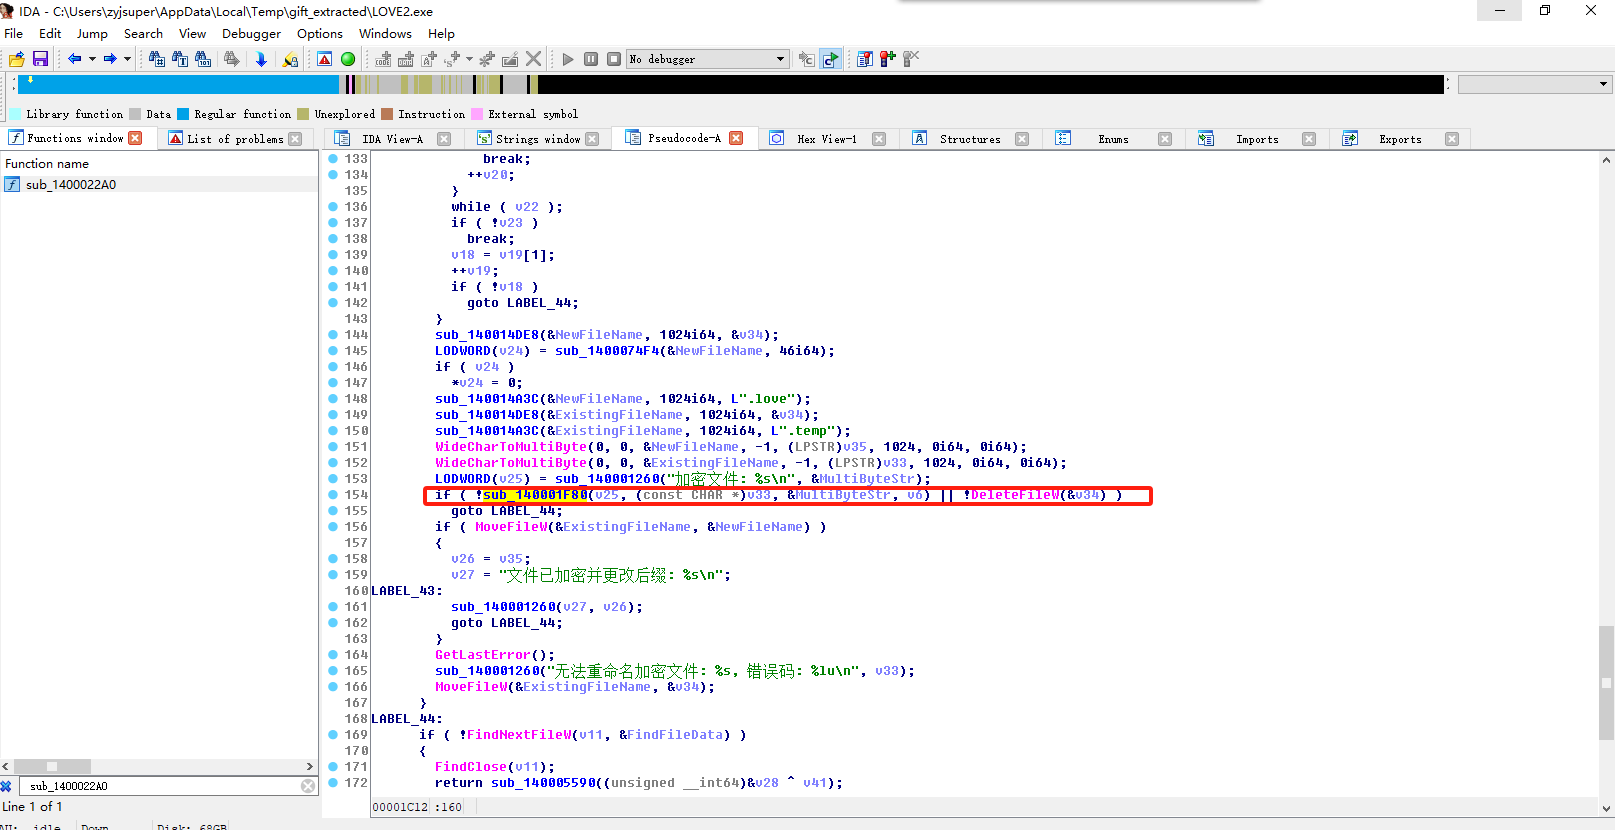Toggle breakpoint dot at line 144
This screenshot has height=830, width=1615.
(333, 335)
